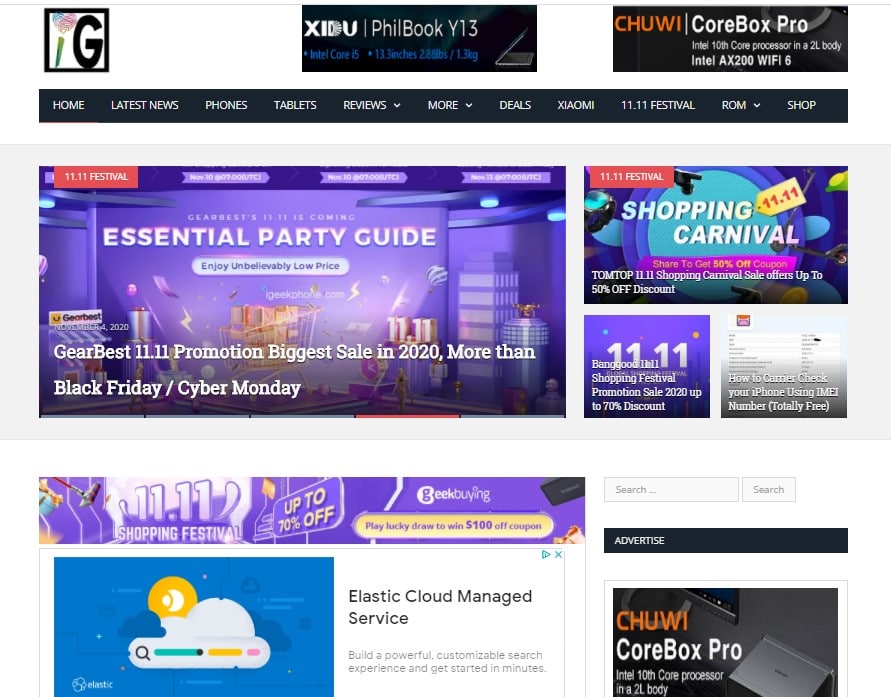This screenshot has width=891, height=697.
Task: Open the Geekbuying 11.11 Shopping Festival banner
Action: click(x=311, y=510)
